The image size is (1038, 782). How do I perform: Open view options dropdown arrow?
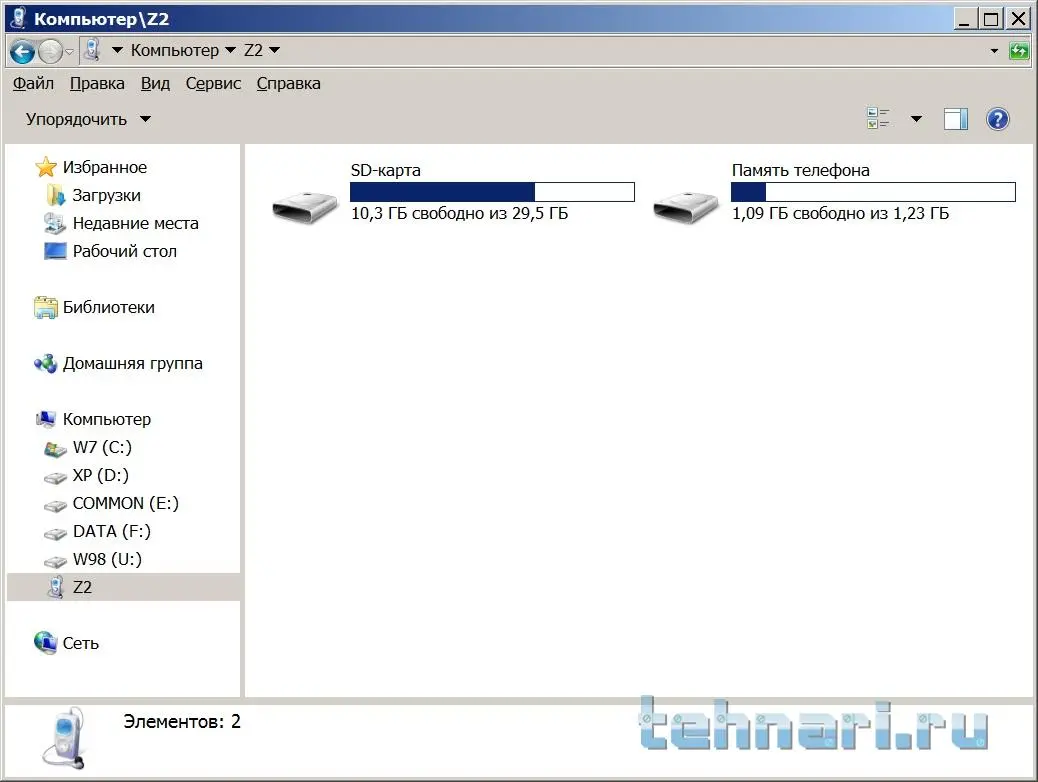pyautogui.click(x=916, y=119)
